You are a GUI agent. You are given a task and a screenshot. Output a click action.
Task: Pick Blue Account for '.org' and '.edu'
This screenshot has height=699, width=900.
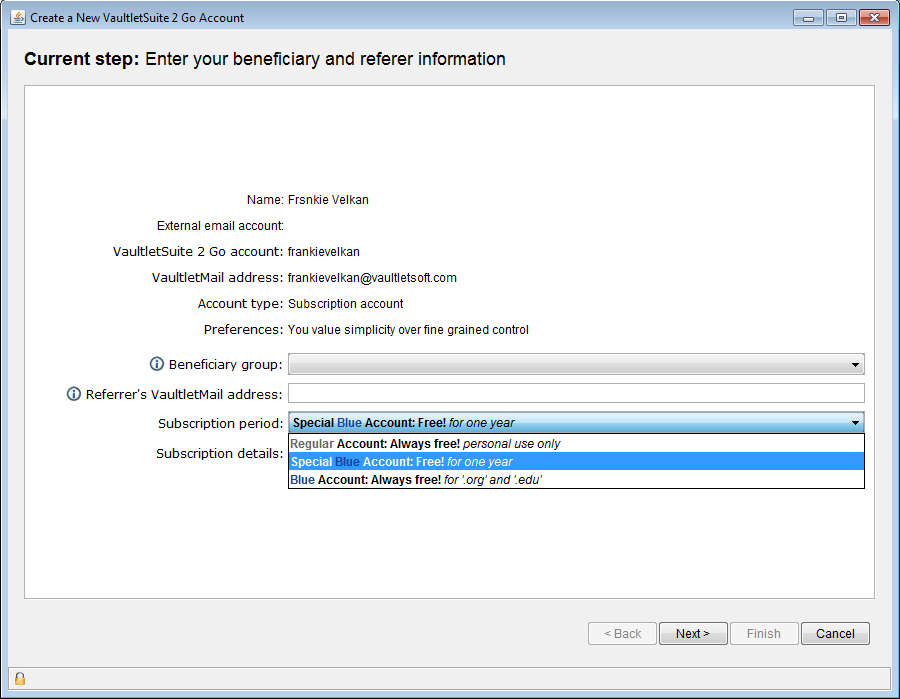point(576,480)
